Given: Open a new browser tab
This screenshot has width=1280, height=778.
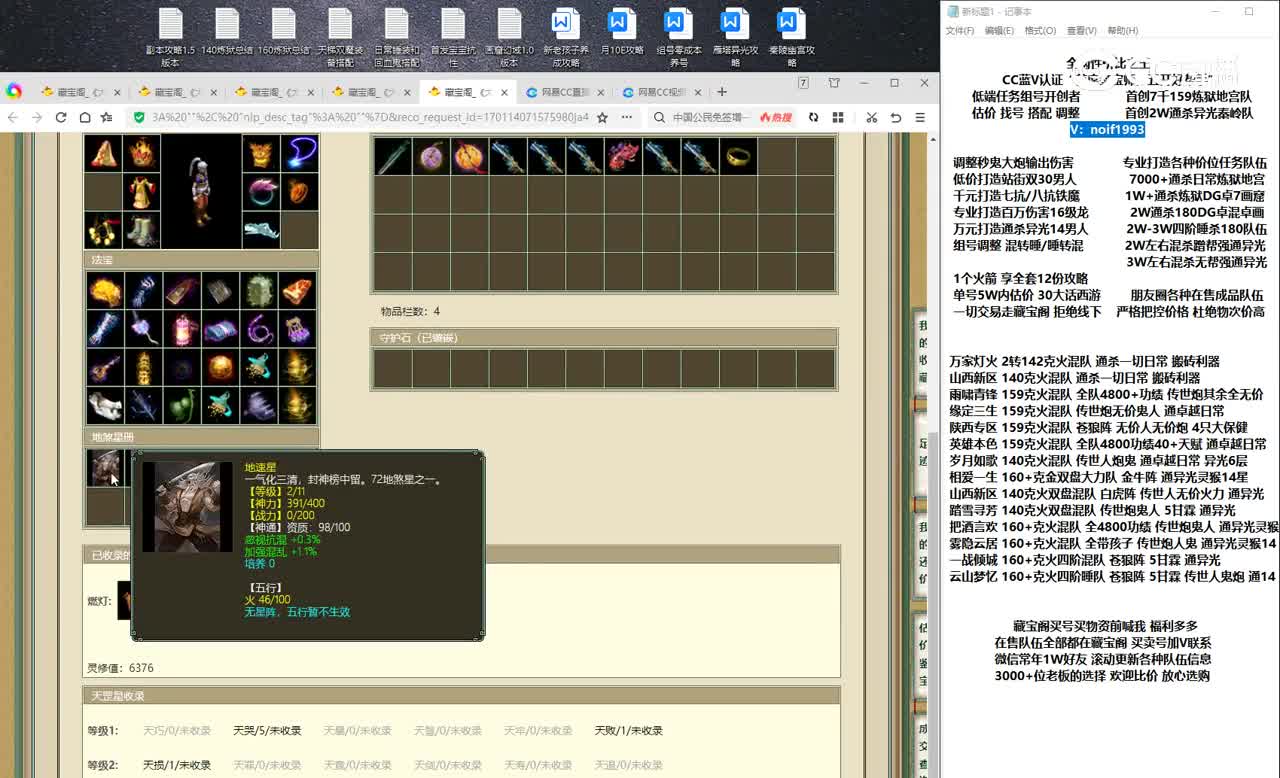Looking at the screenshot, I should (722, 92).
